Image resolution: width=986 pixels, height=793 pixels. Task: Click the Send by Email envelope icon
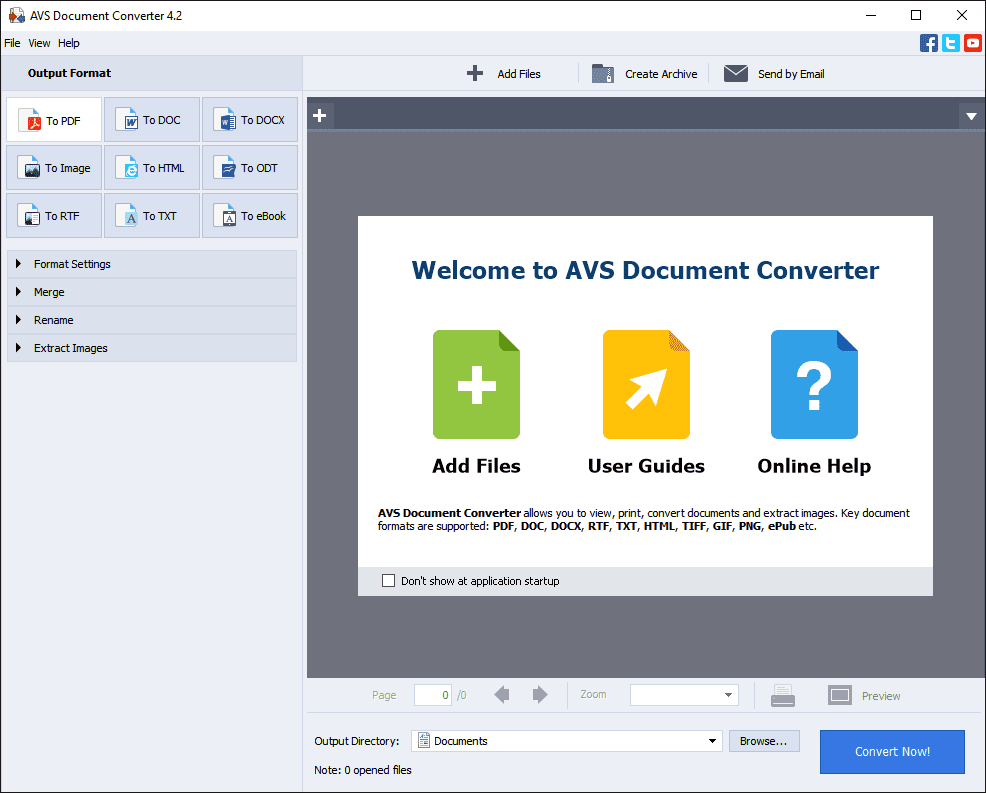[x=736, y=74]
